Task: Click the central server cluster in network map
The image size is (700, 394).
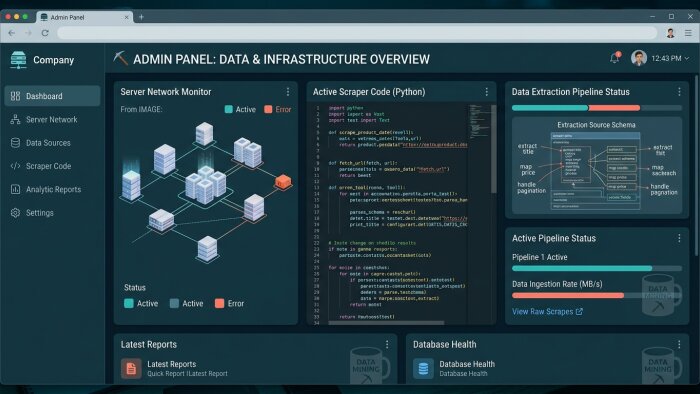Action: coord(205,184)
